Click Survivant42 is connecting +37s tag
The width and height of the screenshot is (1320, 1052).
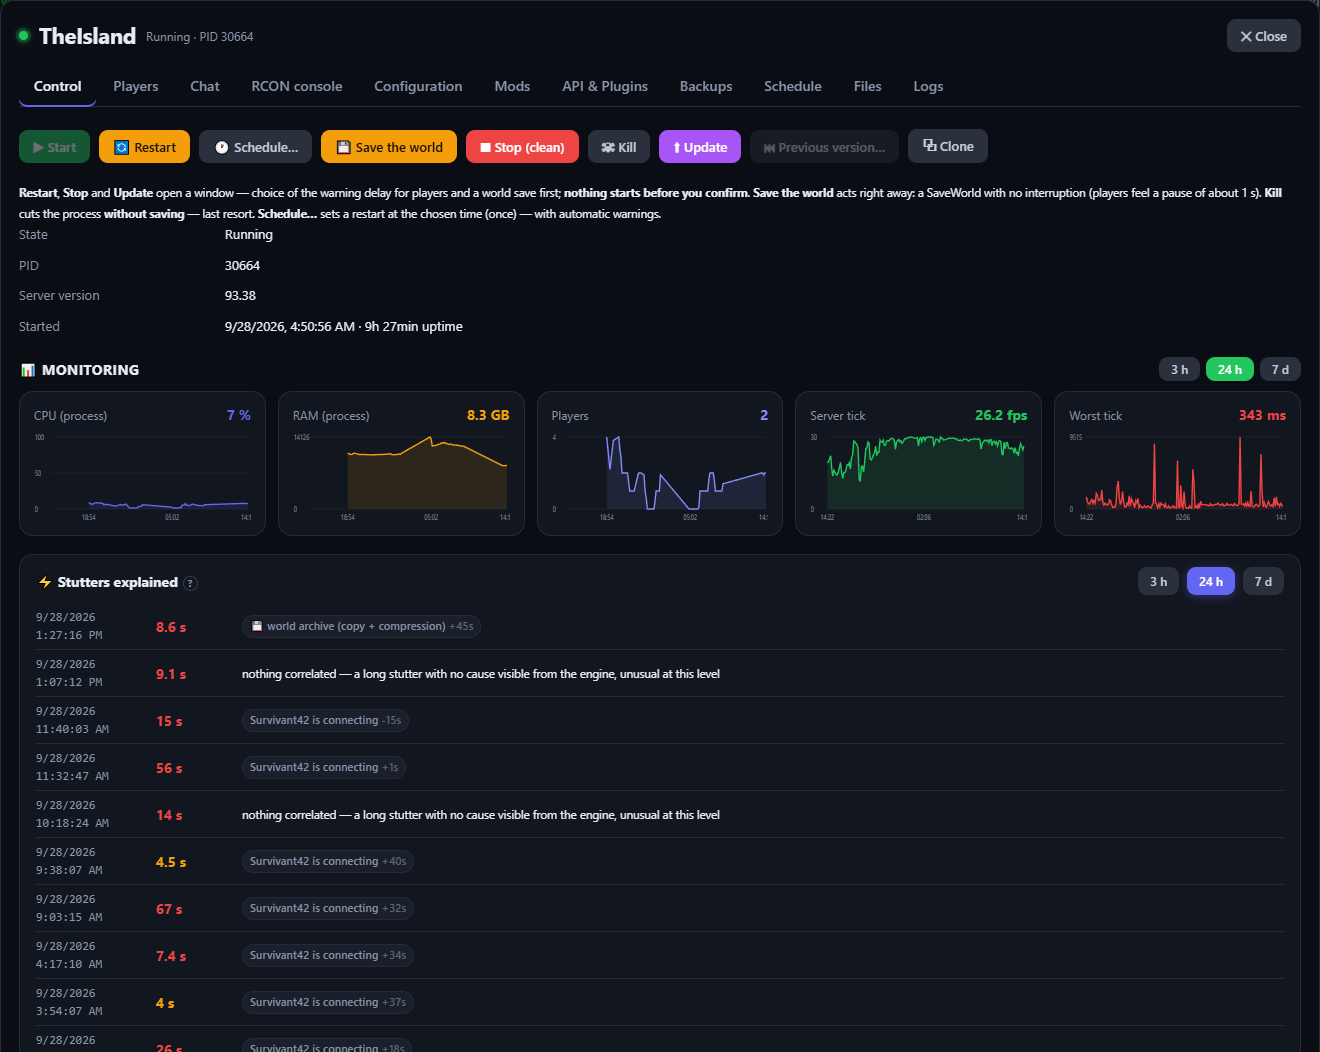click(328, 1002)
